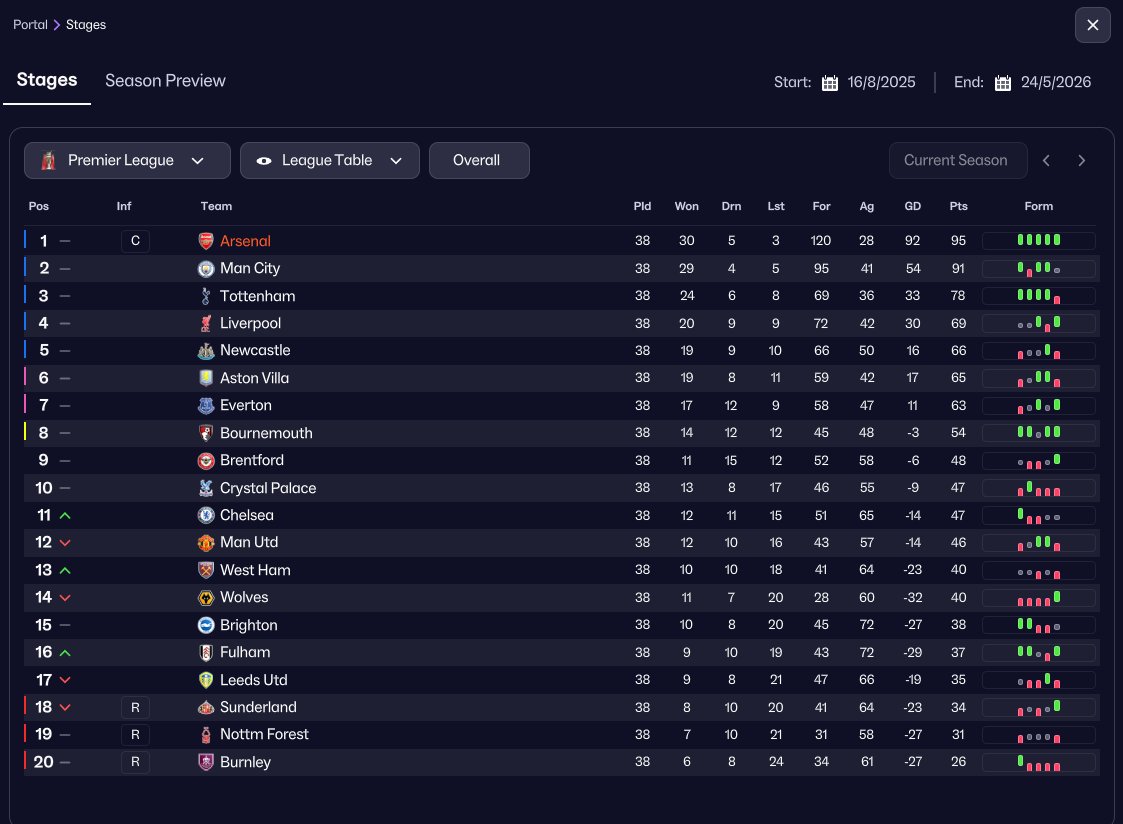
Task: Click the Premier League trophy icon
Action: pos(48,161)
